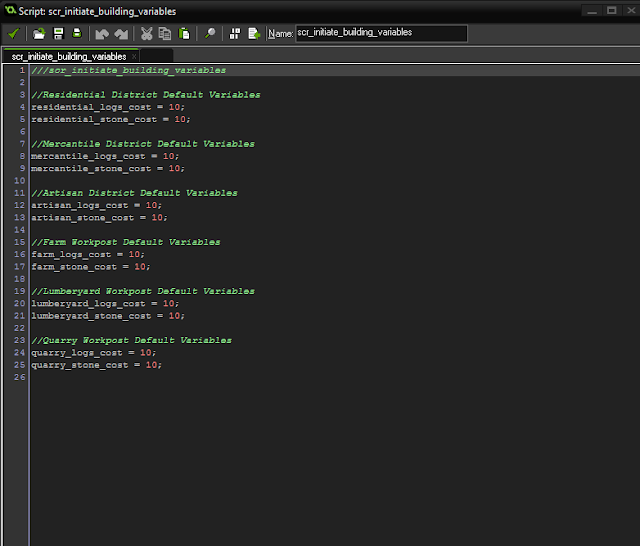The width and height of the screenshot is (640, 546).
Task: Place cursor on lumberyard_stone_cost line
Action: point(108,315)
